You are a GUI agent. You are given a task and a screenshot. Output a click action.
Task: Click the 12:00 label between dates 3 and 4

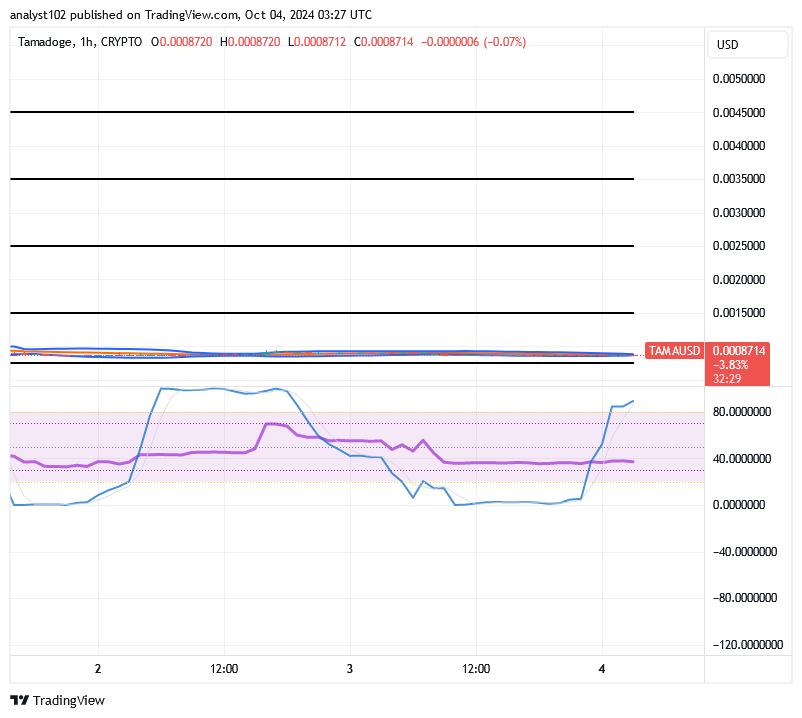476,669
